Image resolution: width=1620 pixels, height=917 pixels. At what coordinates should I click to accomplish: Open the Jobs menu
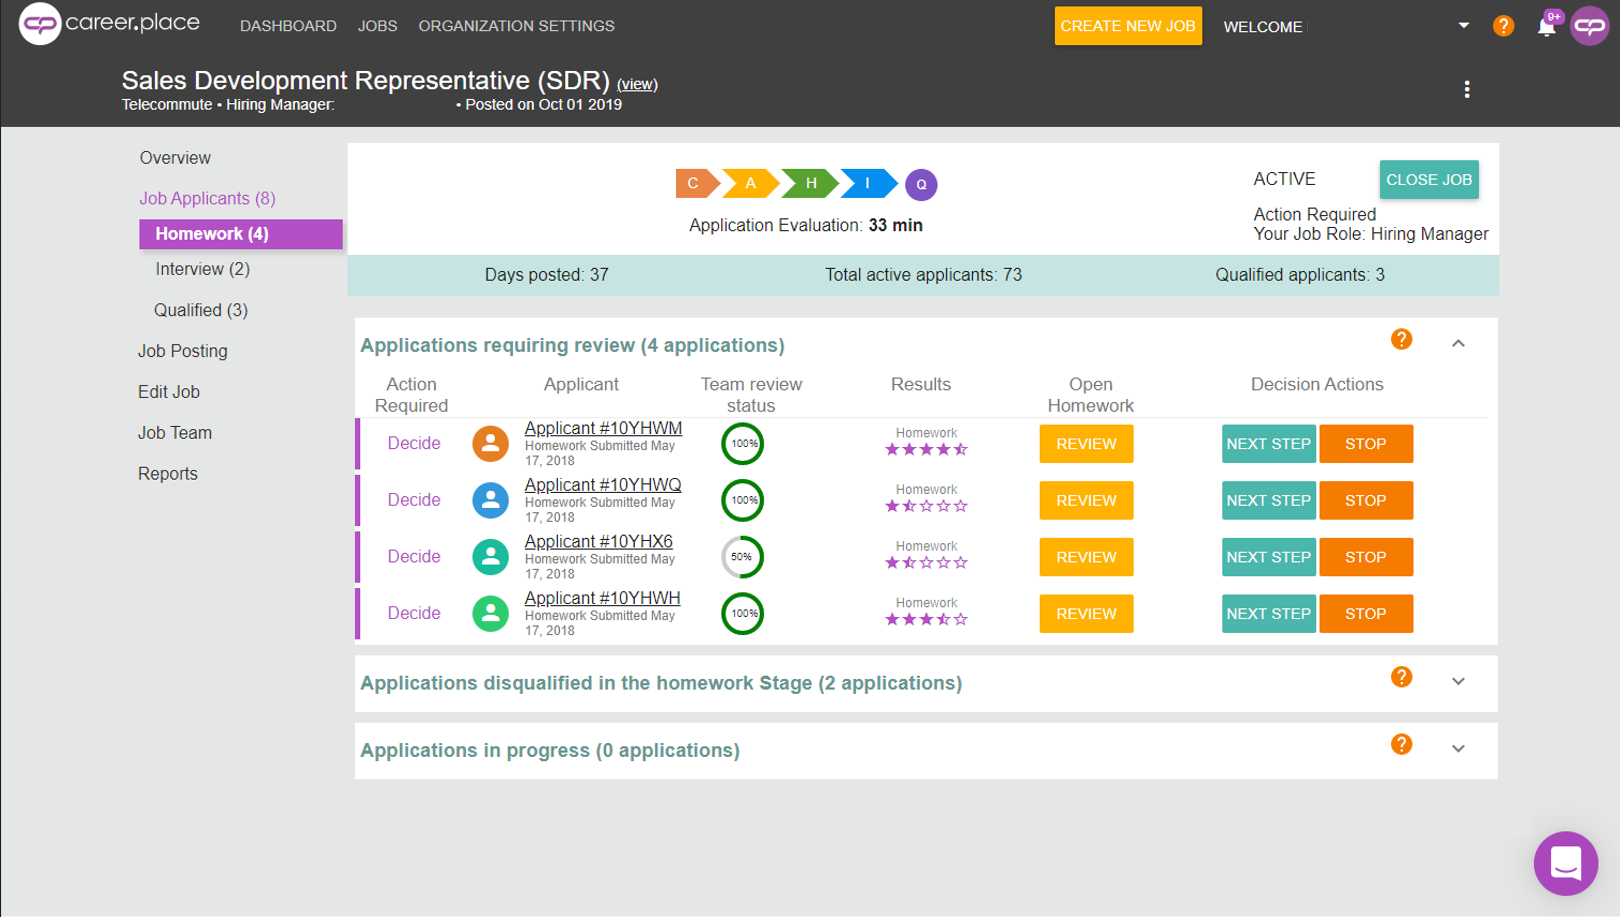pos(377,26)
